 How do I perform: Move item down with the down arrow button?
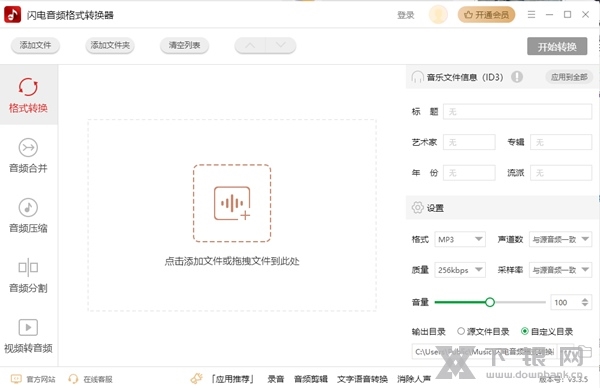pyautogui.click(x=280, y=45)
